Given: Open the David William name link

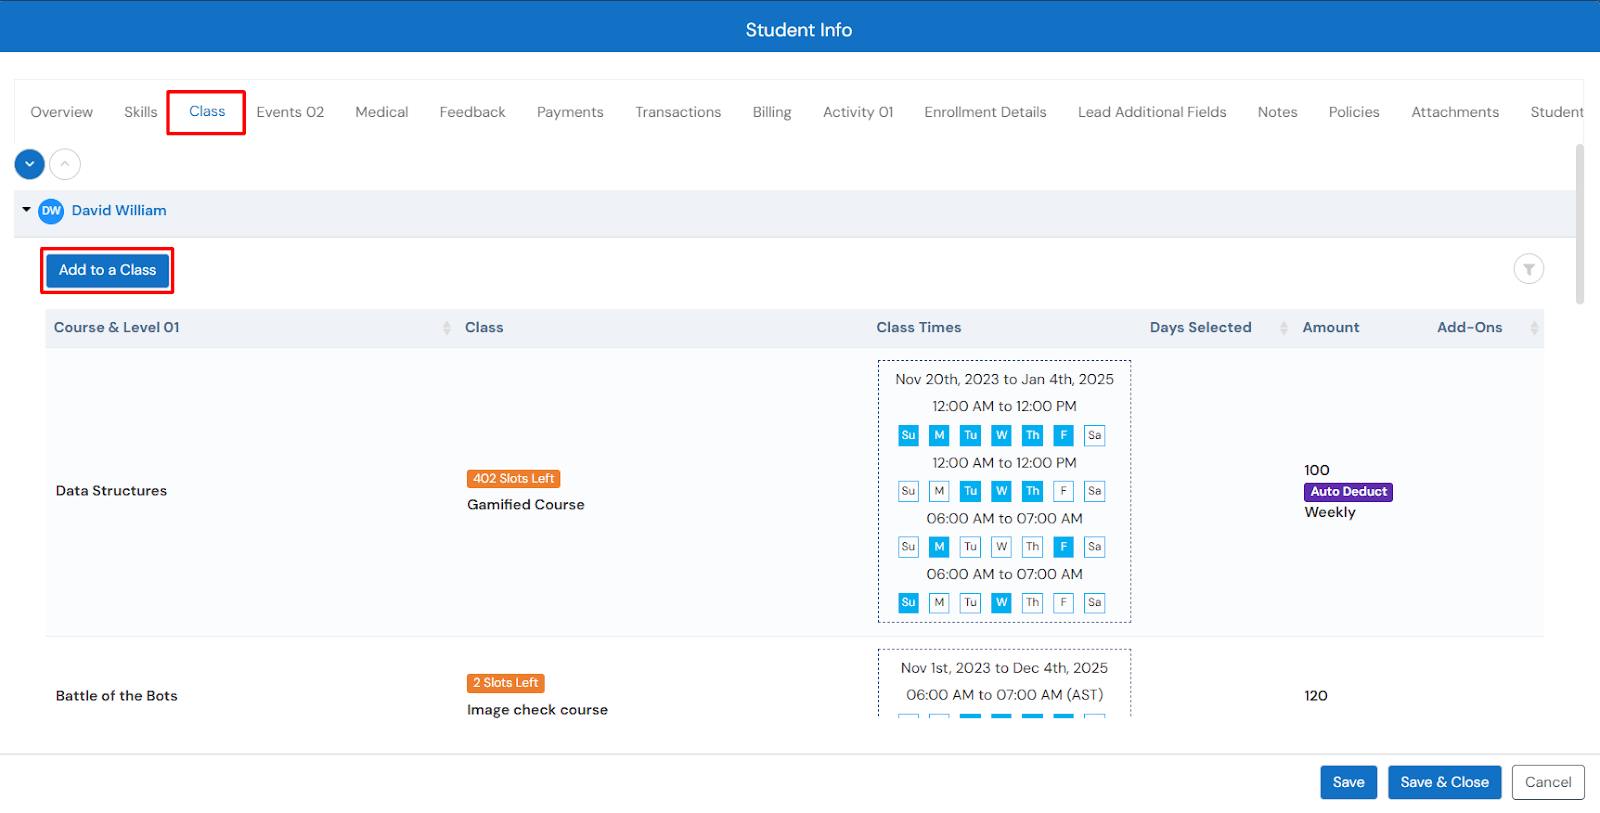Looking at the screenshot, I should [119, 211].
